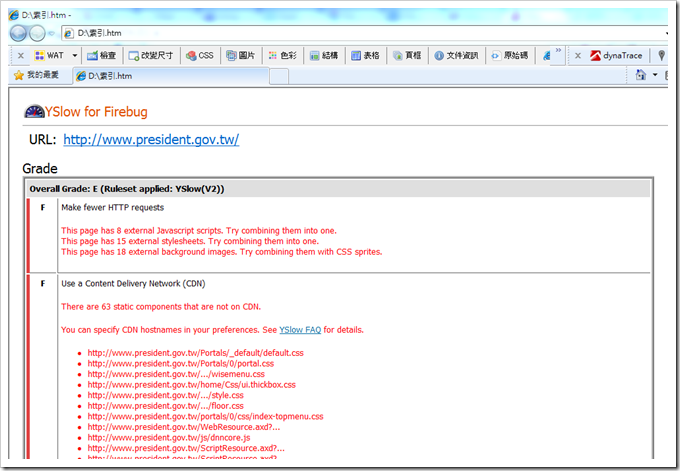Viewport: 680px width, 471px height.
Task: Click the line '8 external Javascript scripts'
Action: click(x=199, y=231)
